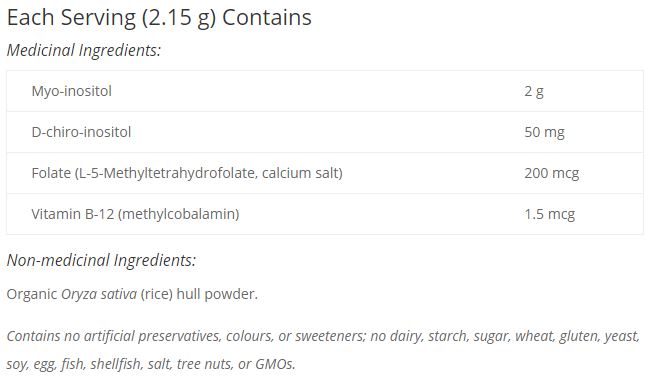Click the Myo-inositol ingredient name
662x392 pixels.
pos(72,91)
